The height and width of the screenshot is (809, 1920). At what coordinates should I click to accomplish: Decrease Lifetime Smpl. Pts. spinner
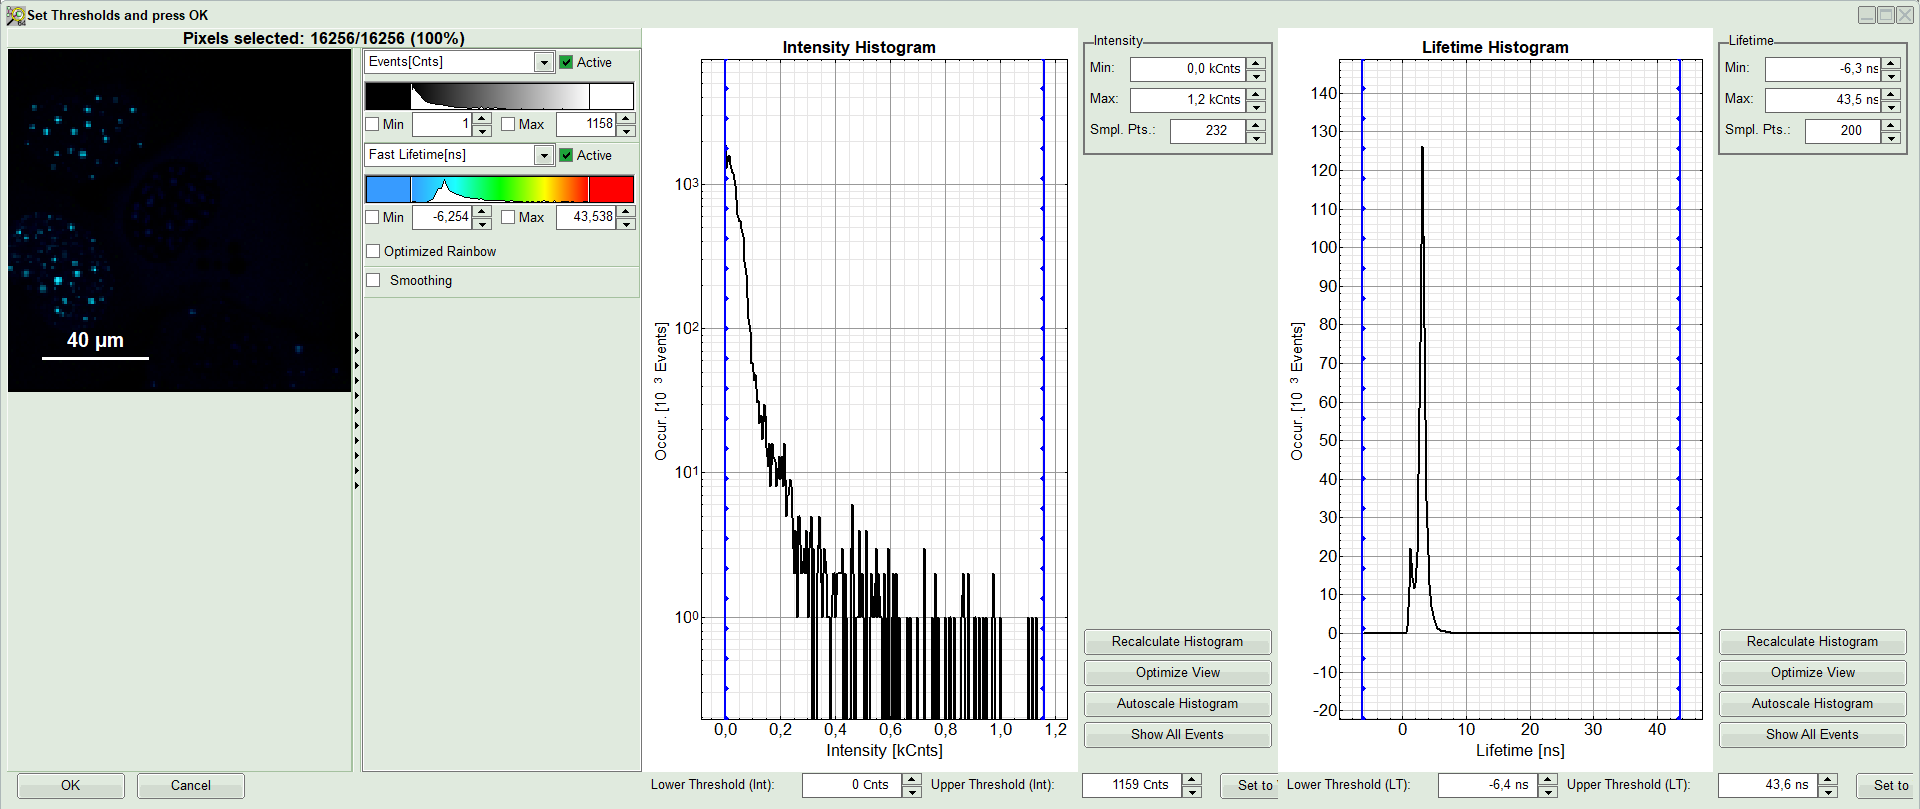1891,137
